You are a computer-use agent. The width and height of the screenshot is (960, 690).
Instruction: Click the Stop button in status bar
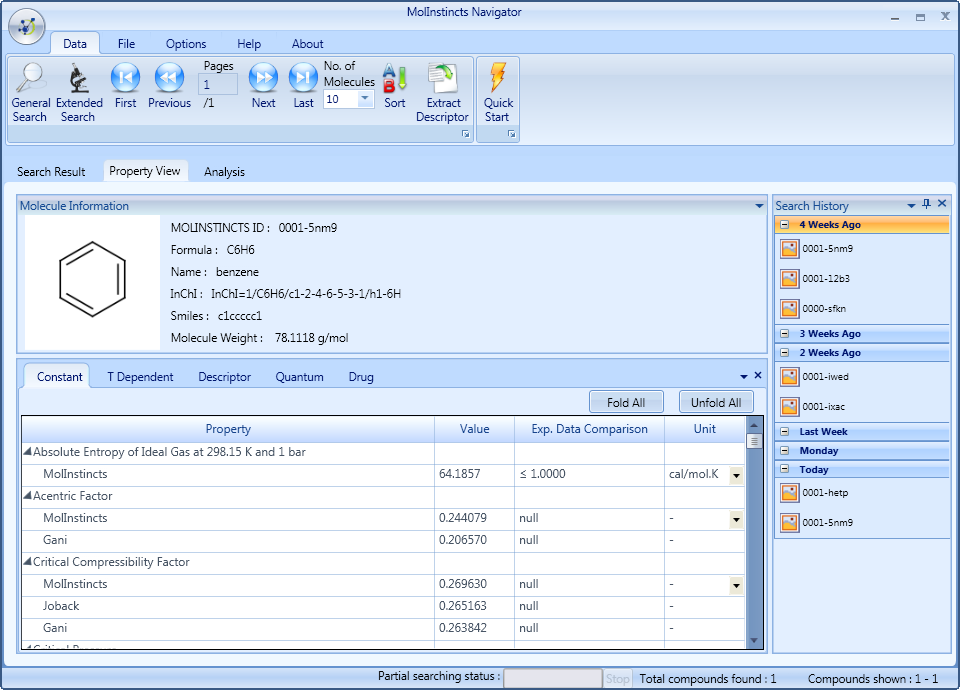(617, 678)
